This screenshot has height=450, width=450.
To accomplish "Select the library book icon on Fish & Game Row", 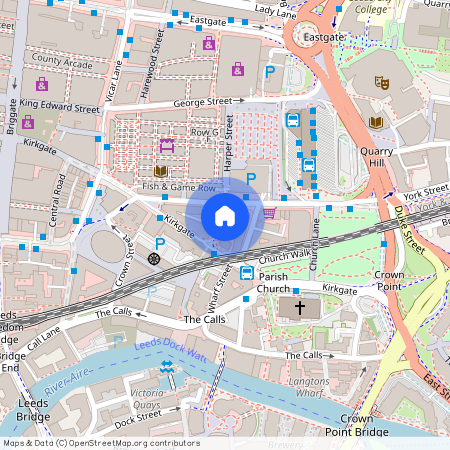I will coord(161,171).
